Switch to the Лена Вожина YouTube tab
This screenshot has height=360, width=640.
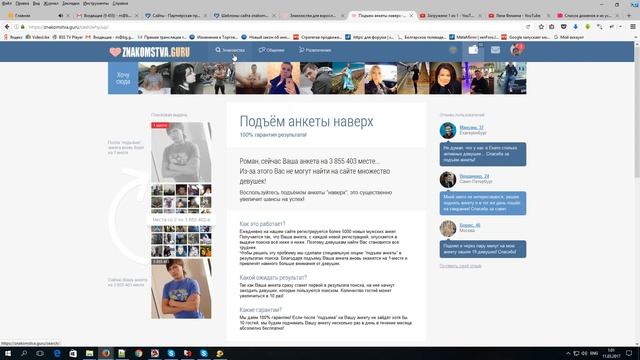coord(518,16)
